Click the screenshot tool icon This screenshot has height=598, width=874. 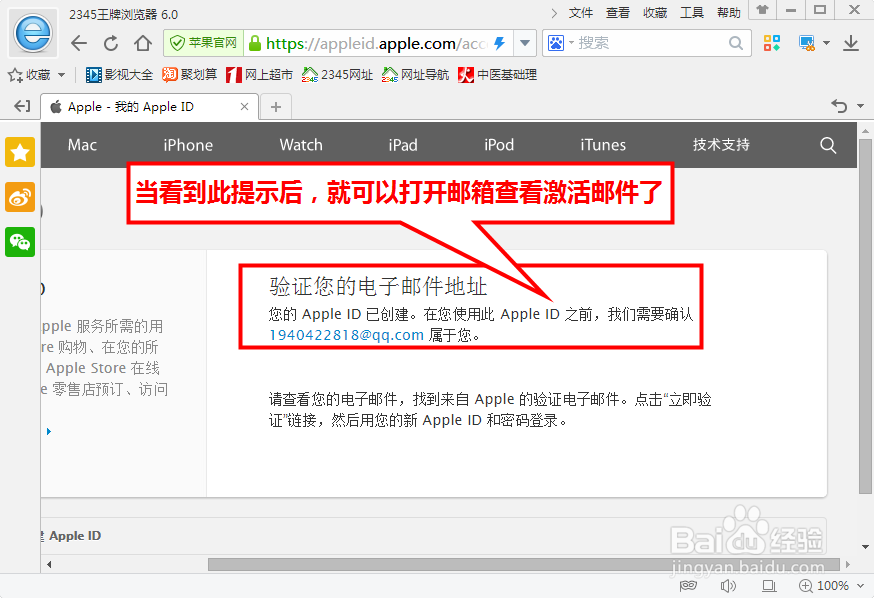[807, 43]
